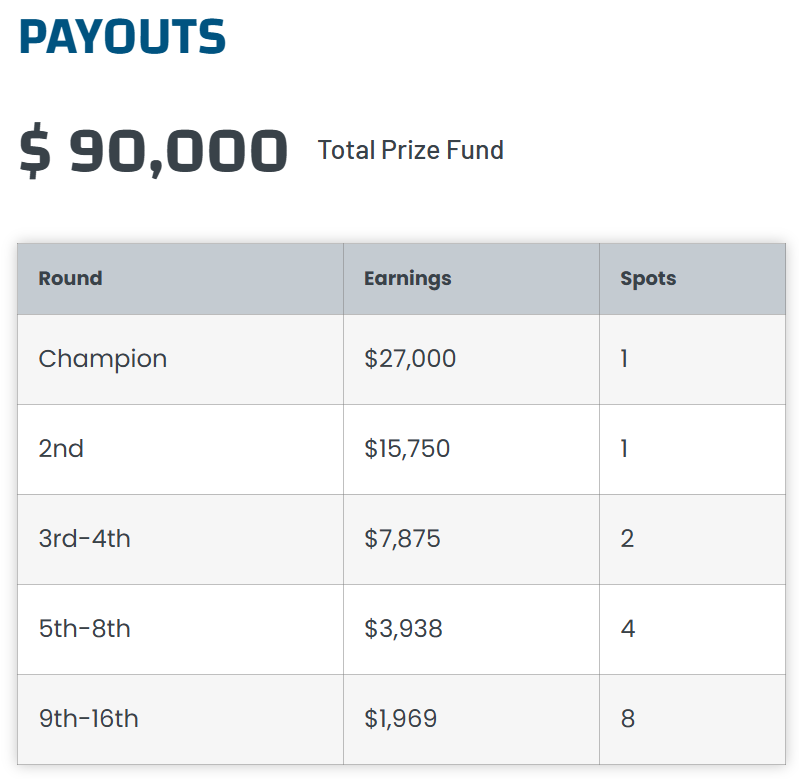Click the Total Prize Fund label

point(410,150)
